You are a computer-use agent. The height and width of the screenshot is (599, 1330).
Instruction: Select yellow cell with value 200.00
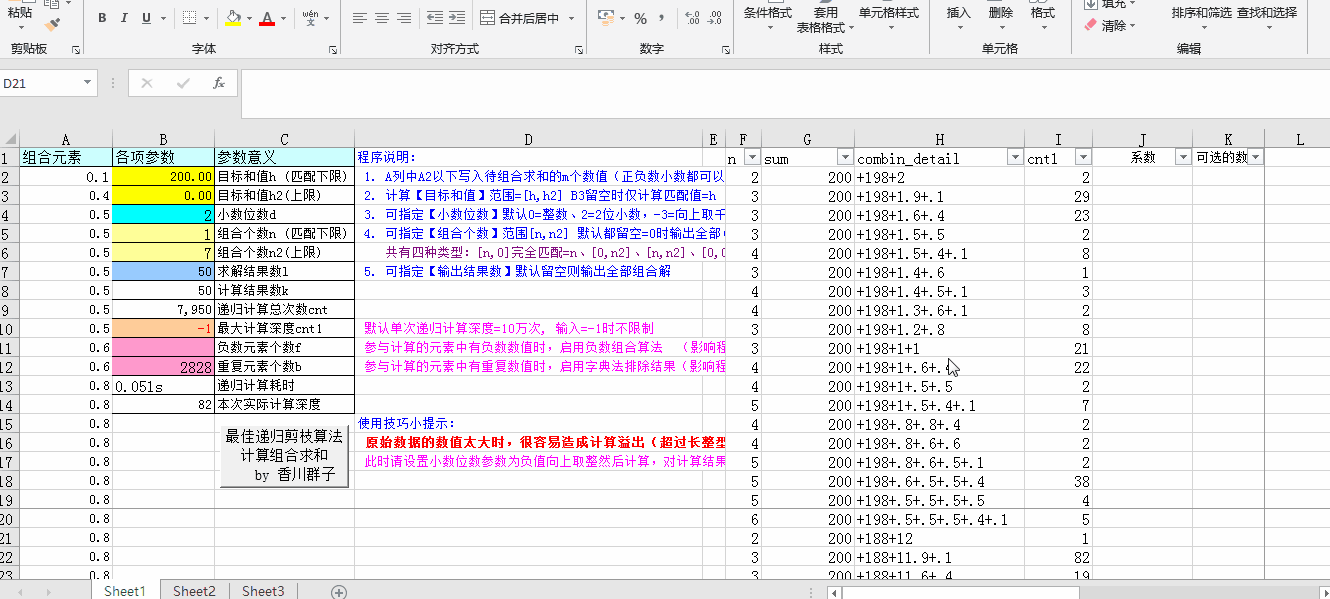click(x=163, y=176)
